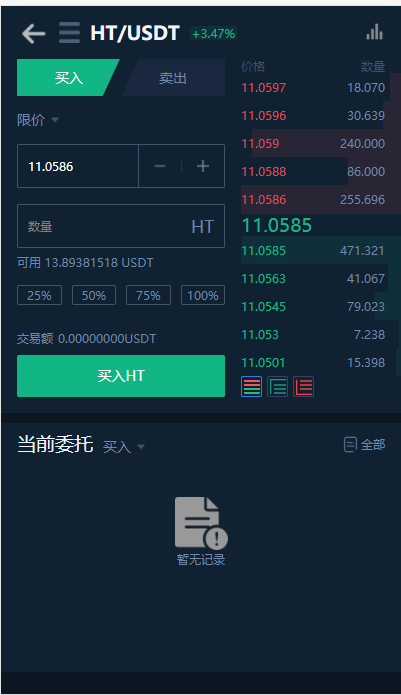Show combined buy and sell order book view
This screenshot has width=401, height=695.
(251, 387)
